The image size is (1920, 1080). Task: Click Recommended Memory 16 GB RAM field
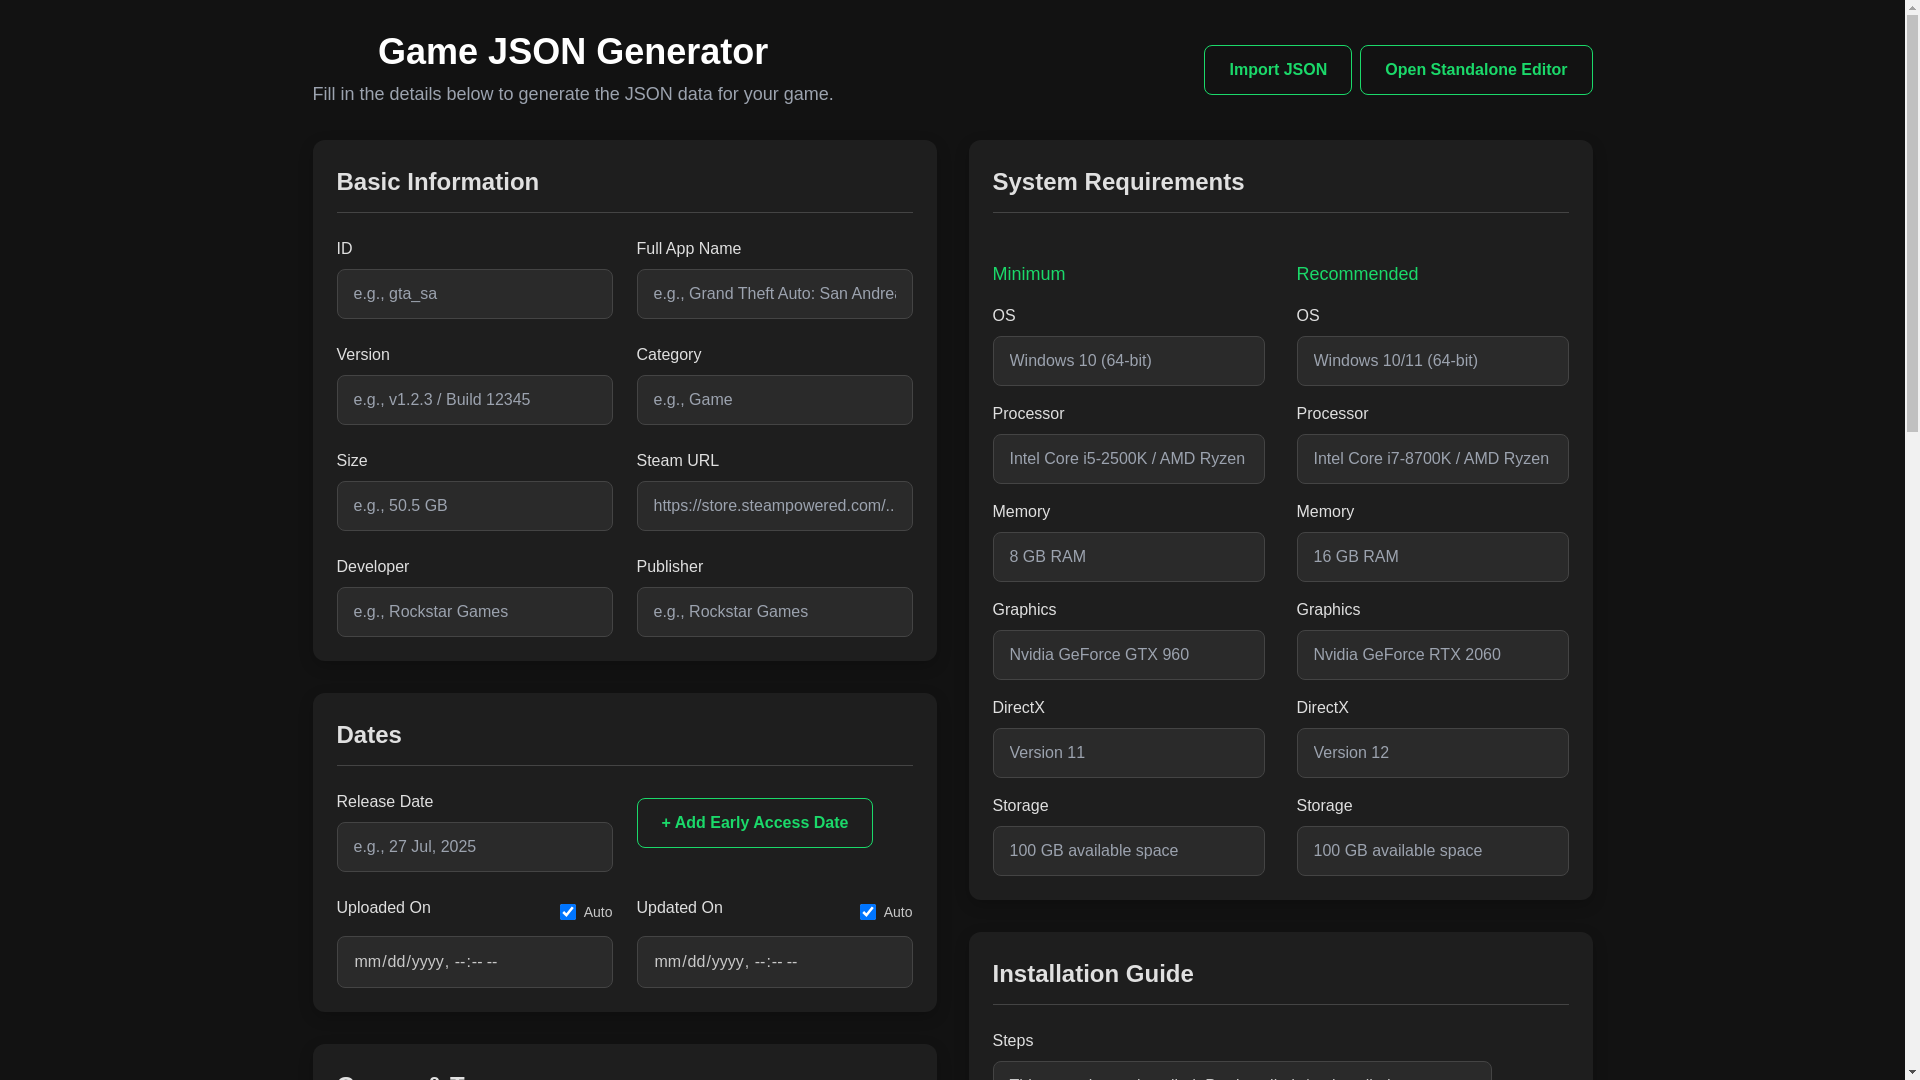coord(1432,557)
